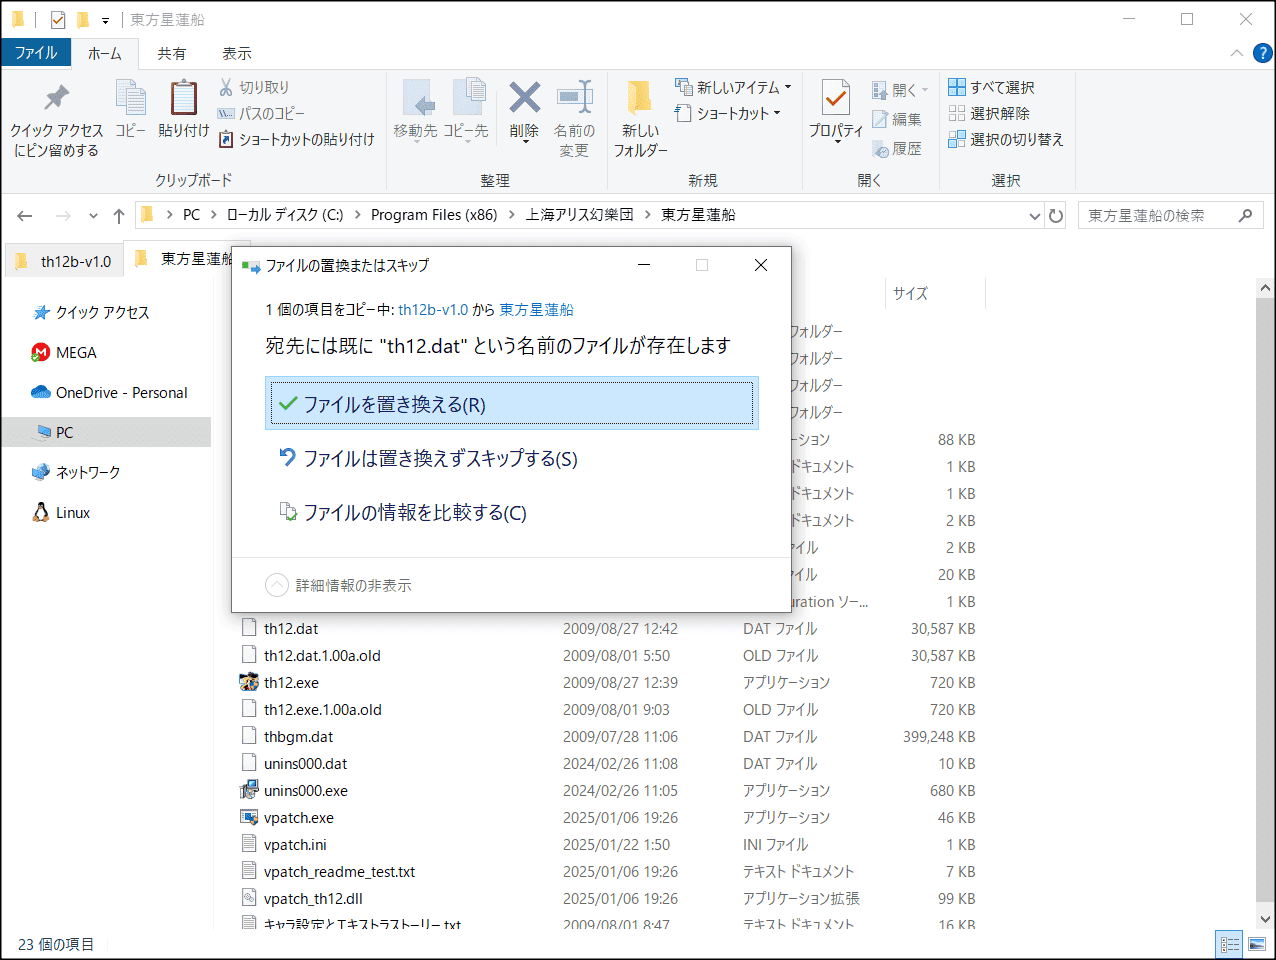
Task: Click the Copy to (コピー先) icon
Action: pyautogui.click(x=467, y=98)
